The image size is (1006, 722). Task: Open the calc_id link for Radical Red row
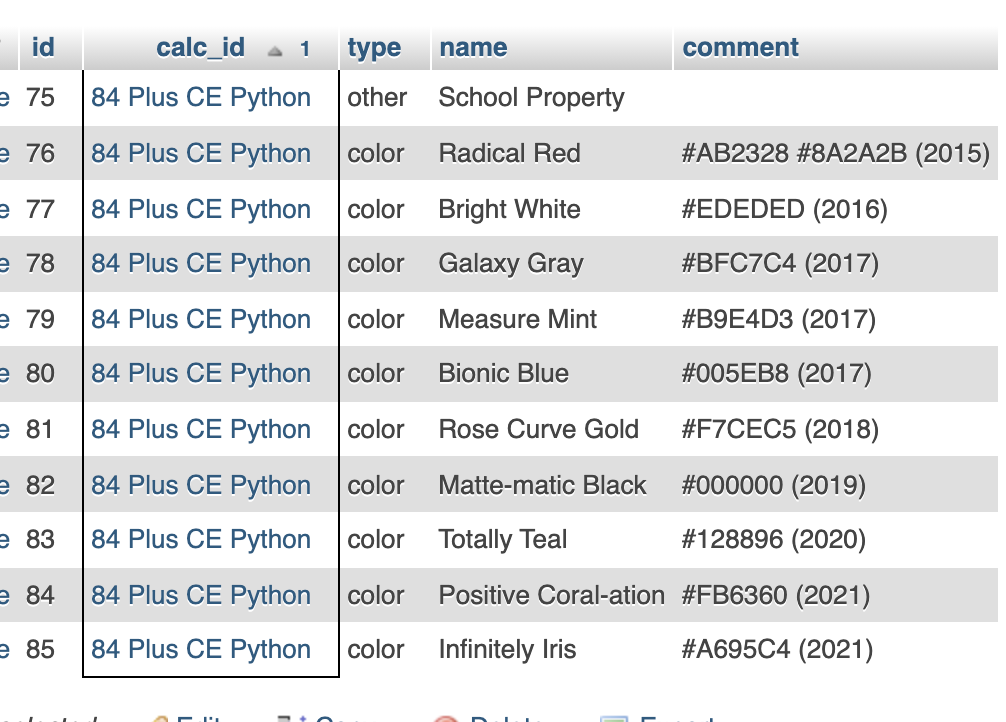201,154
